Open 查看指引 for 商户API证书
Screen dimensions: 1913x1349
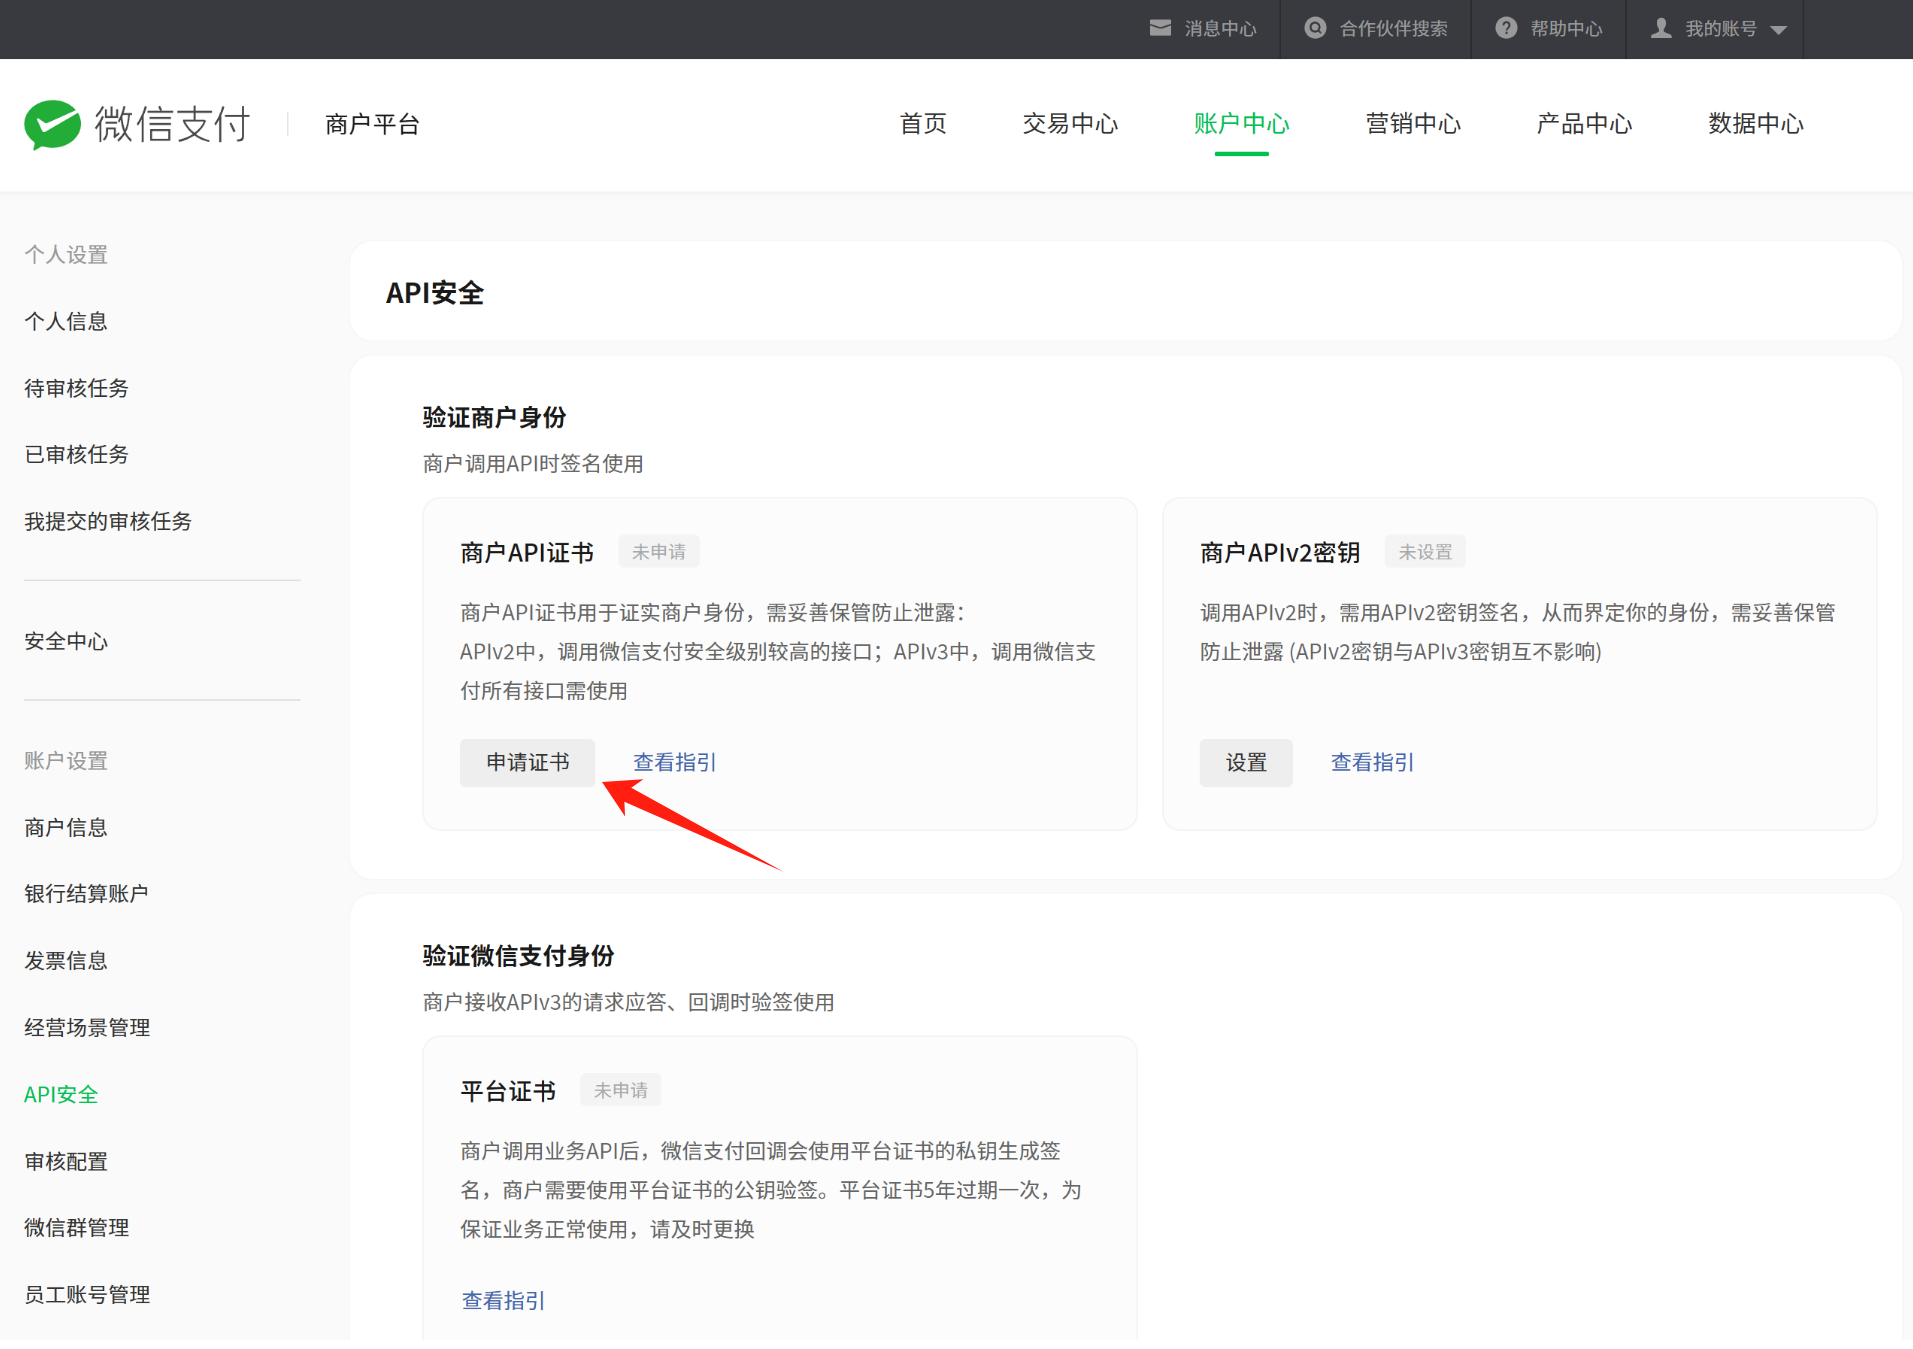tap(674, 762)
